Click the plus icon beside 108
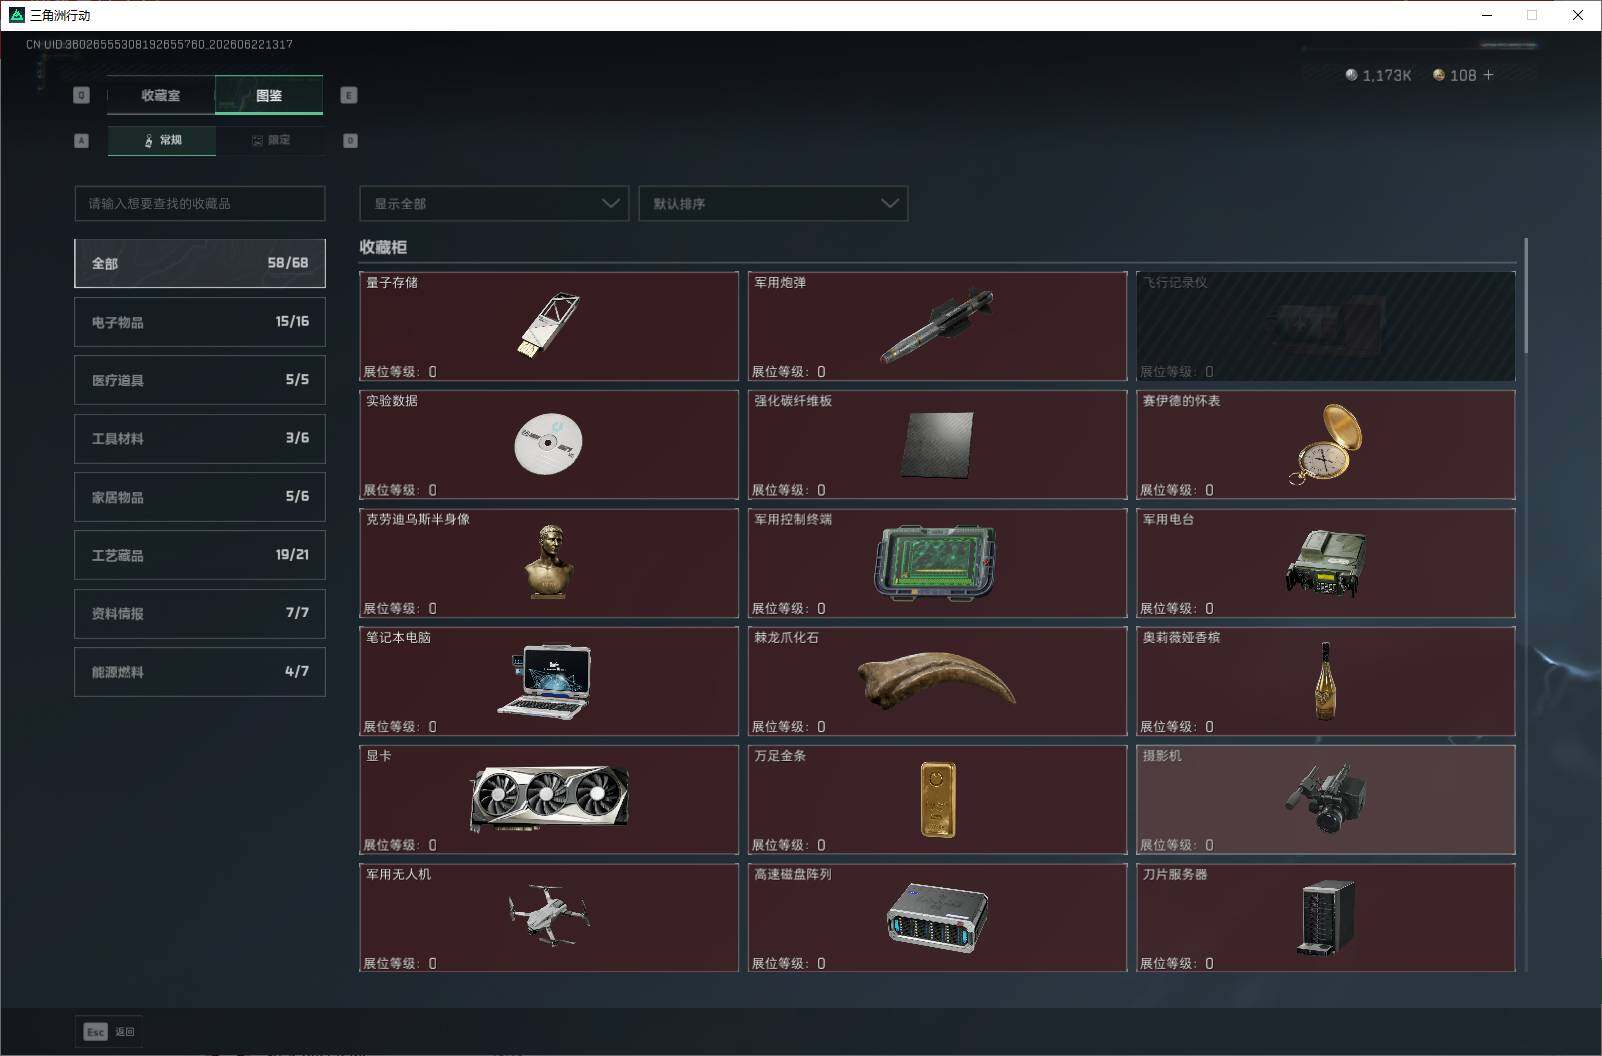Image resolution: width=1602 pixels, height=1056 pixels. click(1488, 75)
